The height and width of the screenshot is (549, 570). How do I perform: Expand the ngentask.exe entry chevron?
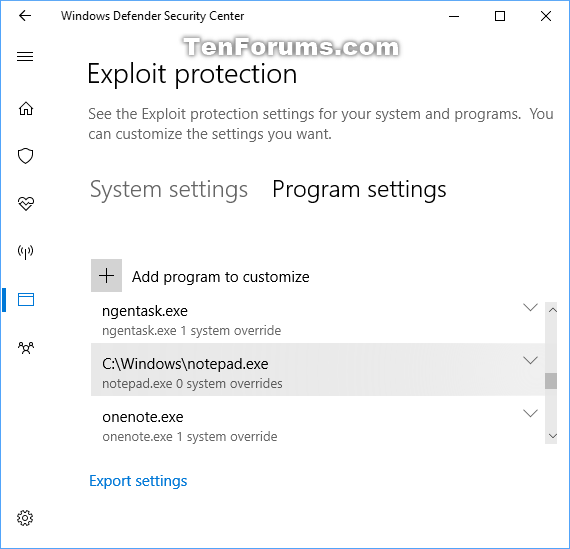click(x=530, y=308)
